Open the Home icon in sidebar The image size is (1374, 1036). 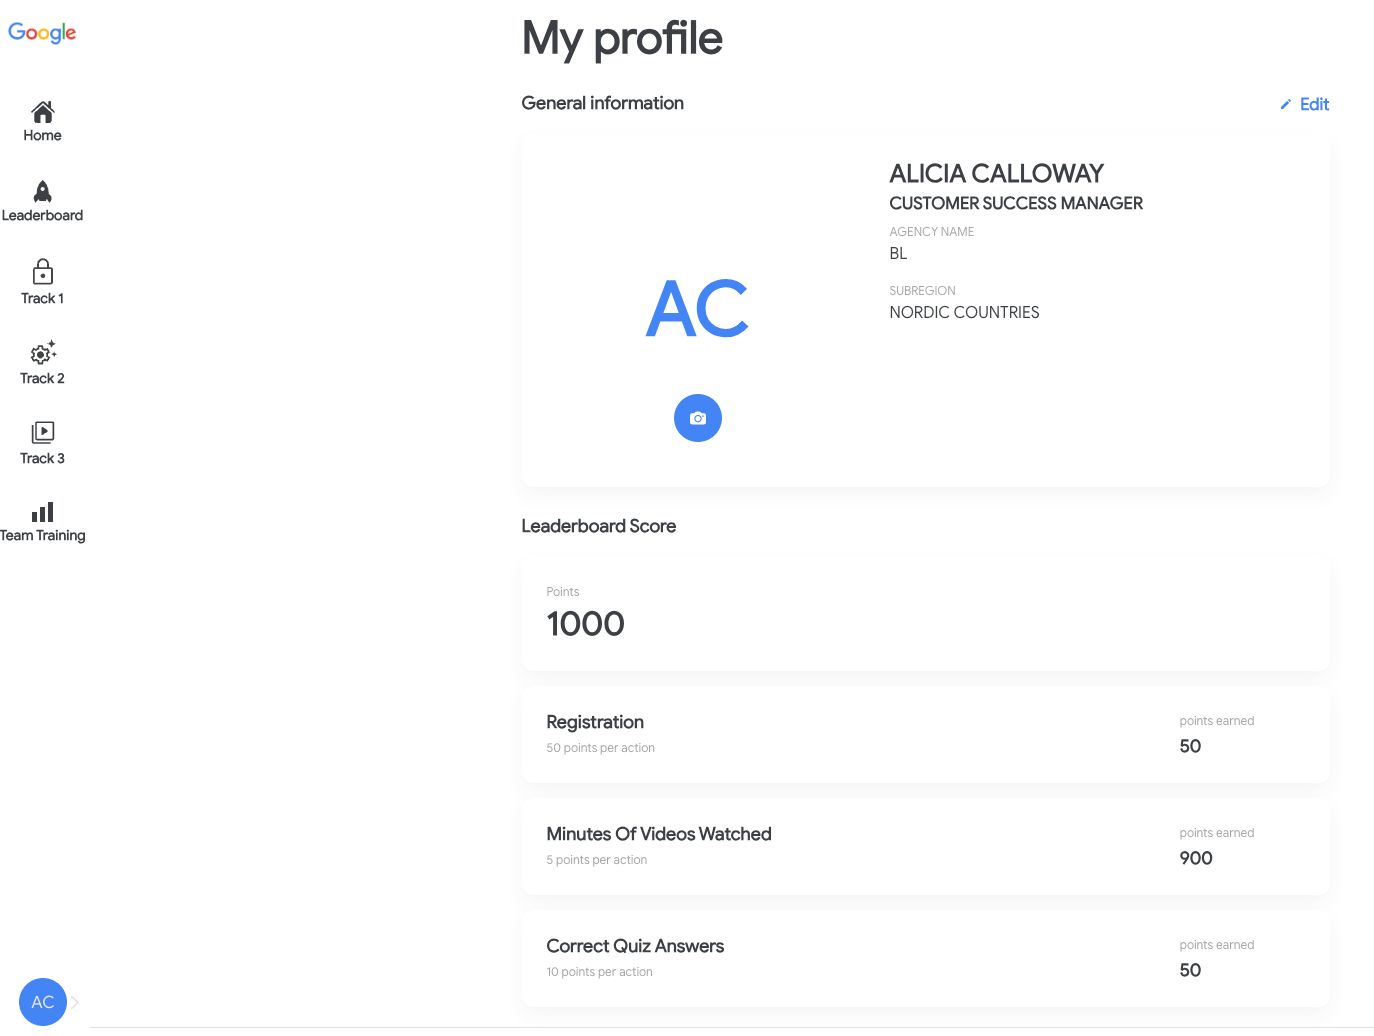[x=42, y=111]
